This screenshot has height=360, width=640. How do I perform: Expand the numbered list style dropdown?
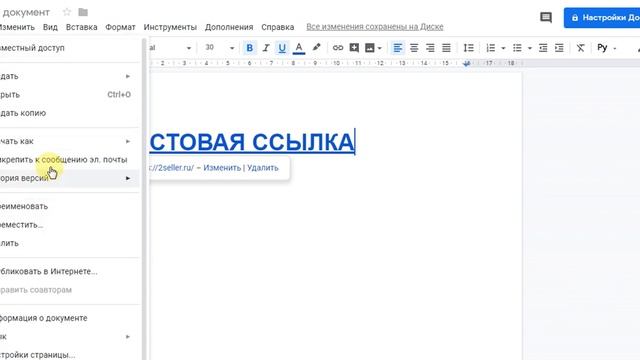point(503,48)
